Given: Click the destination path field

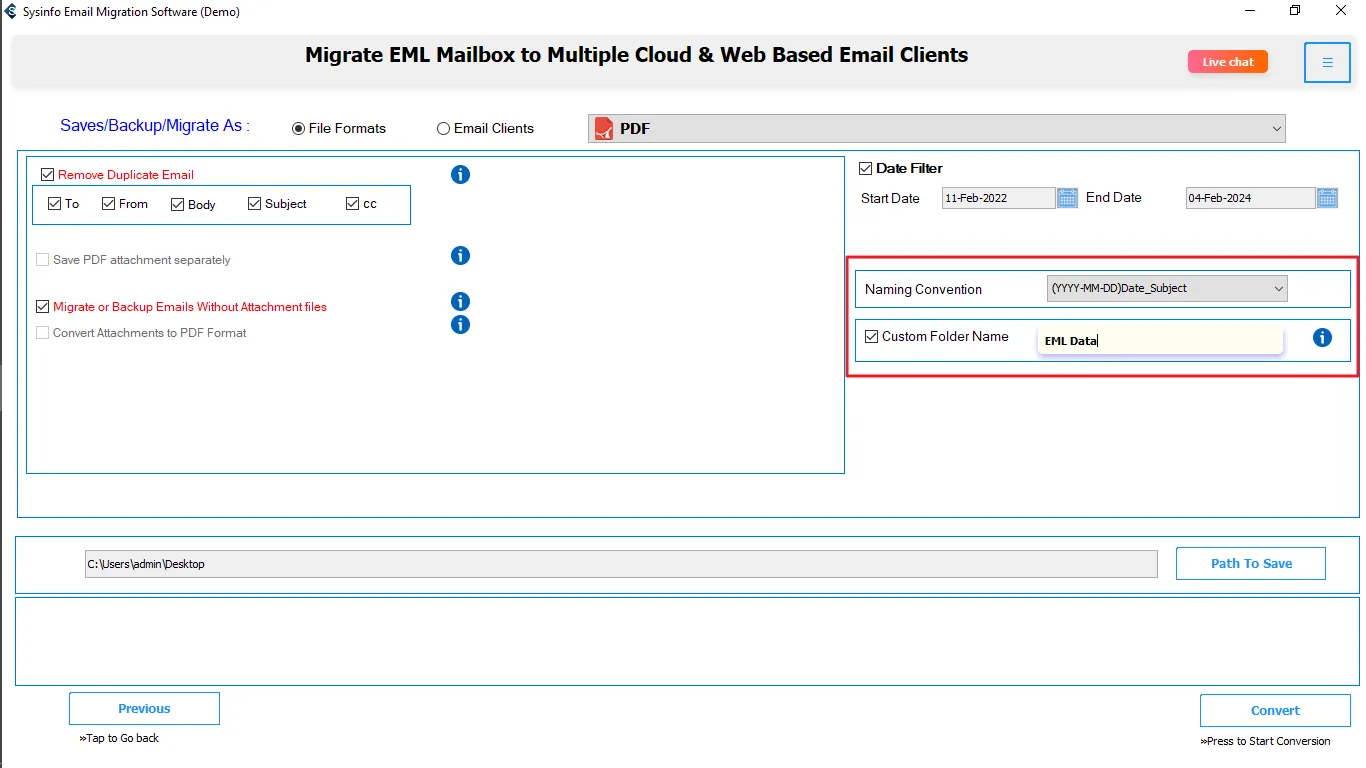Looking at the screenshot, I should pos(621,564).
